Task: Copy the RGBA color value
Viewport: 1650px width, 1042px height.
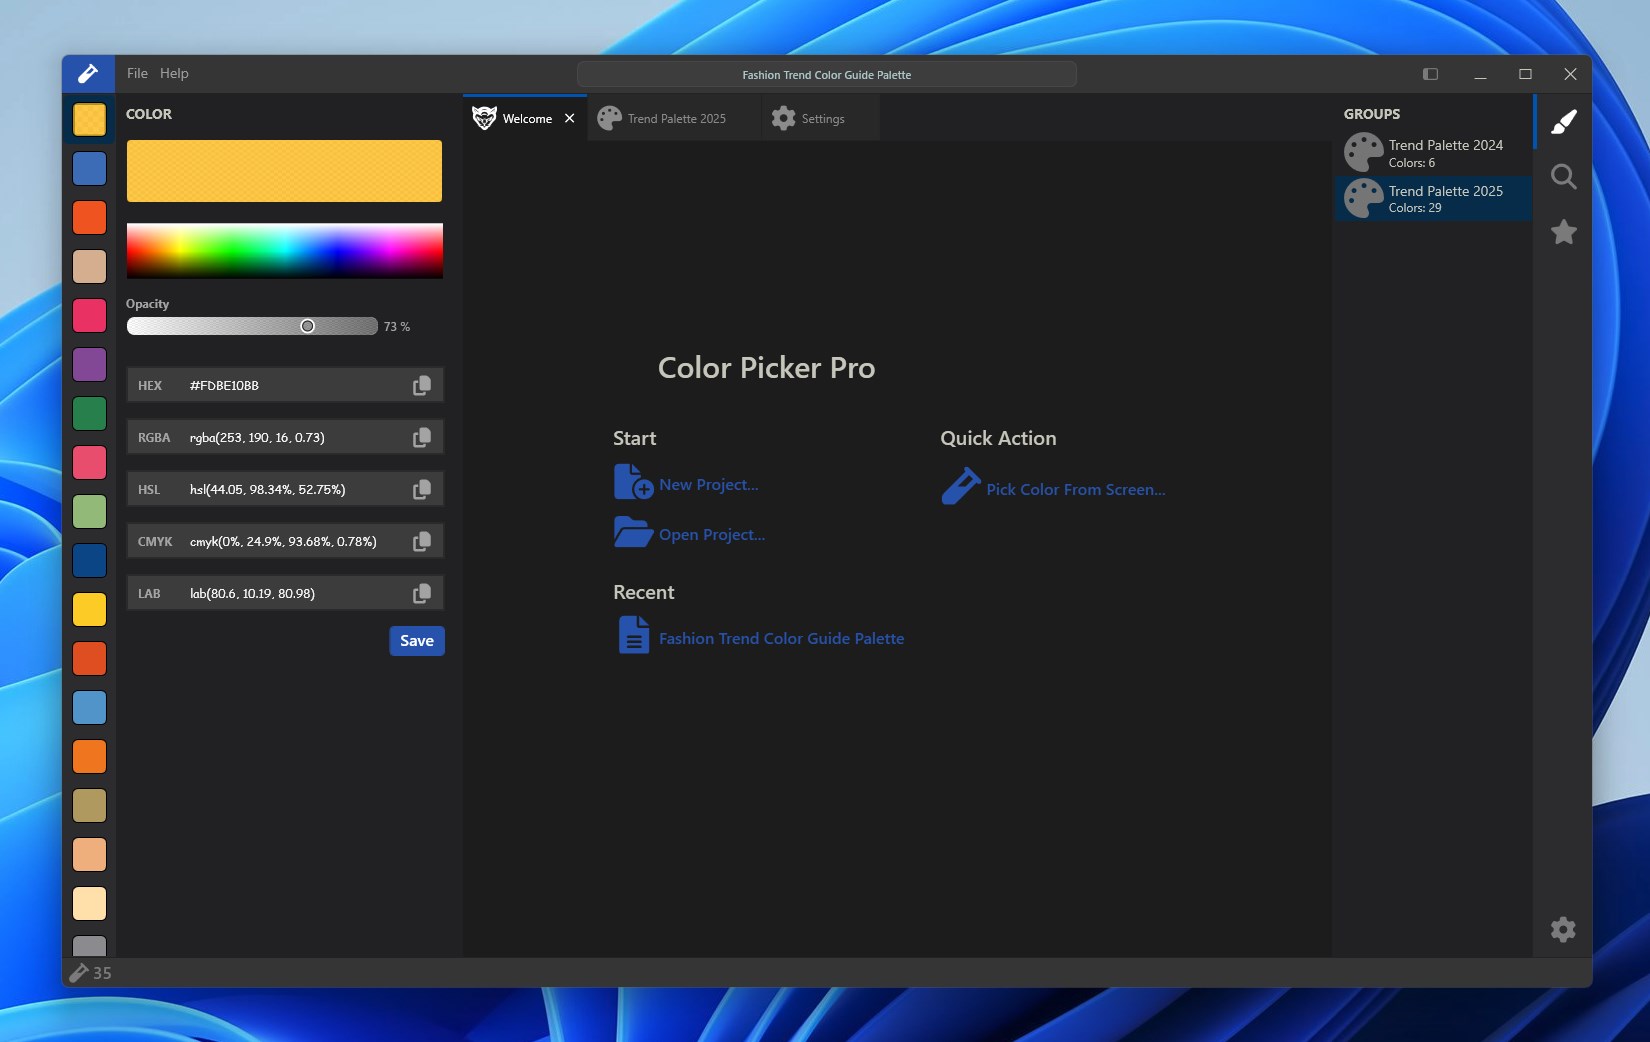Action: pos(422,437)
